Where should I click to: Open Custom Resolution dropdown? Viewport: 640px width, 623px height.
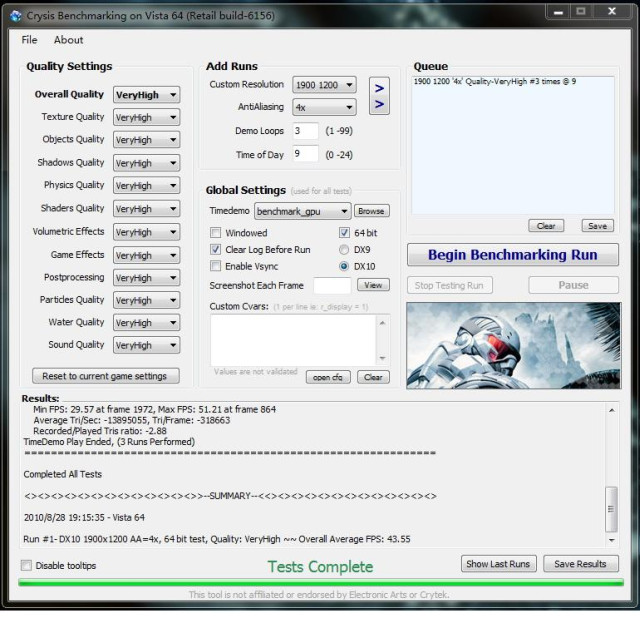(x=324, y=85)
